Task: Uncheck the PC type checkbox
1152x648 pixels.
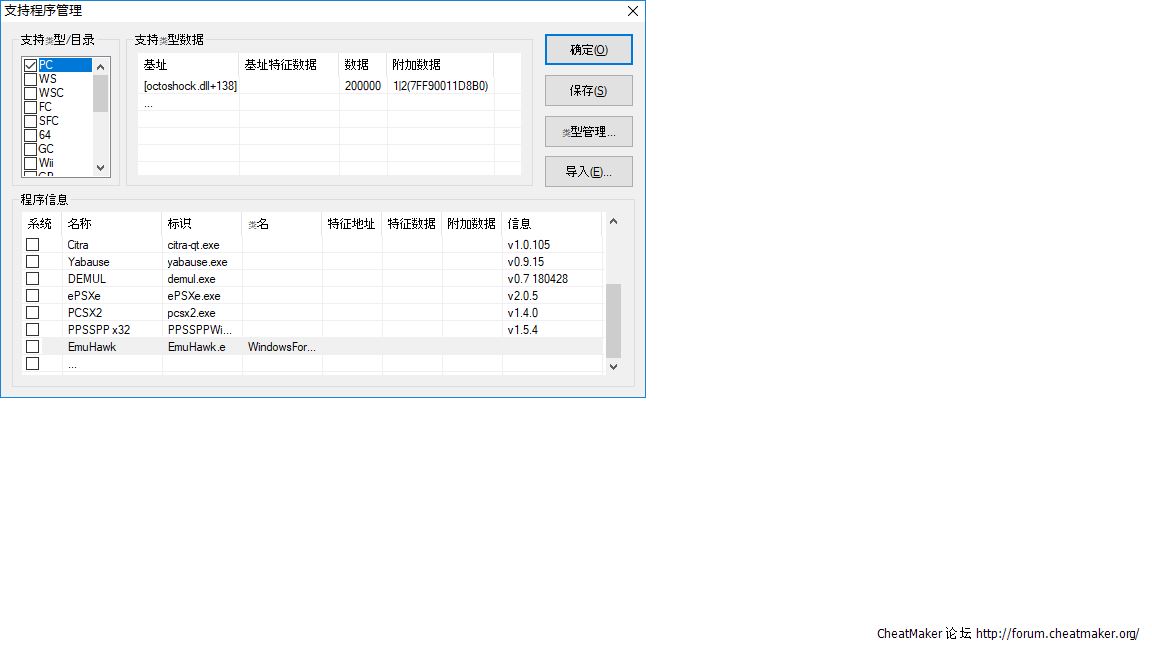Action: [31, 65]
